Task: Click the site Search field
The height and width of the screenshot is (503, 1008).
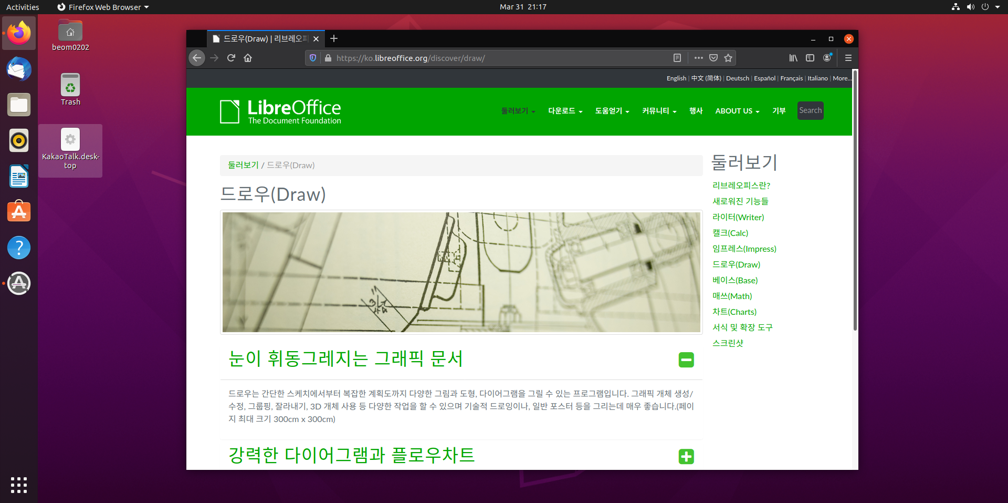Action: click(810, 111)
